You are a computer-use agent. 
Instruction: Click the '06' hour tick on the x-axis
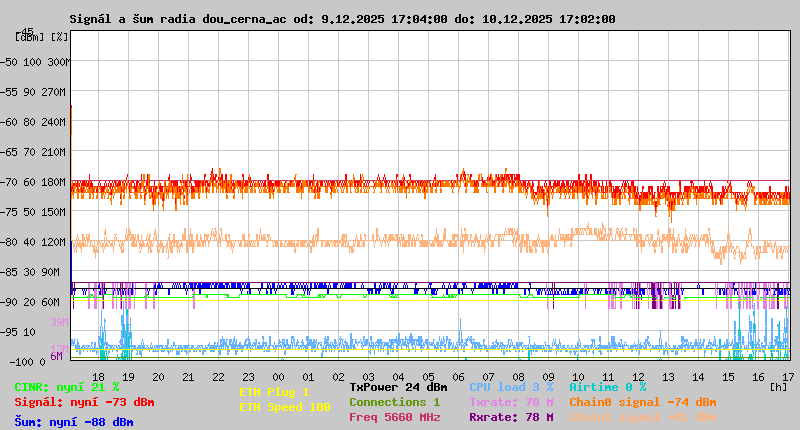[x=459, y=377]
